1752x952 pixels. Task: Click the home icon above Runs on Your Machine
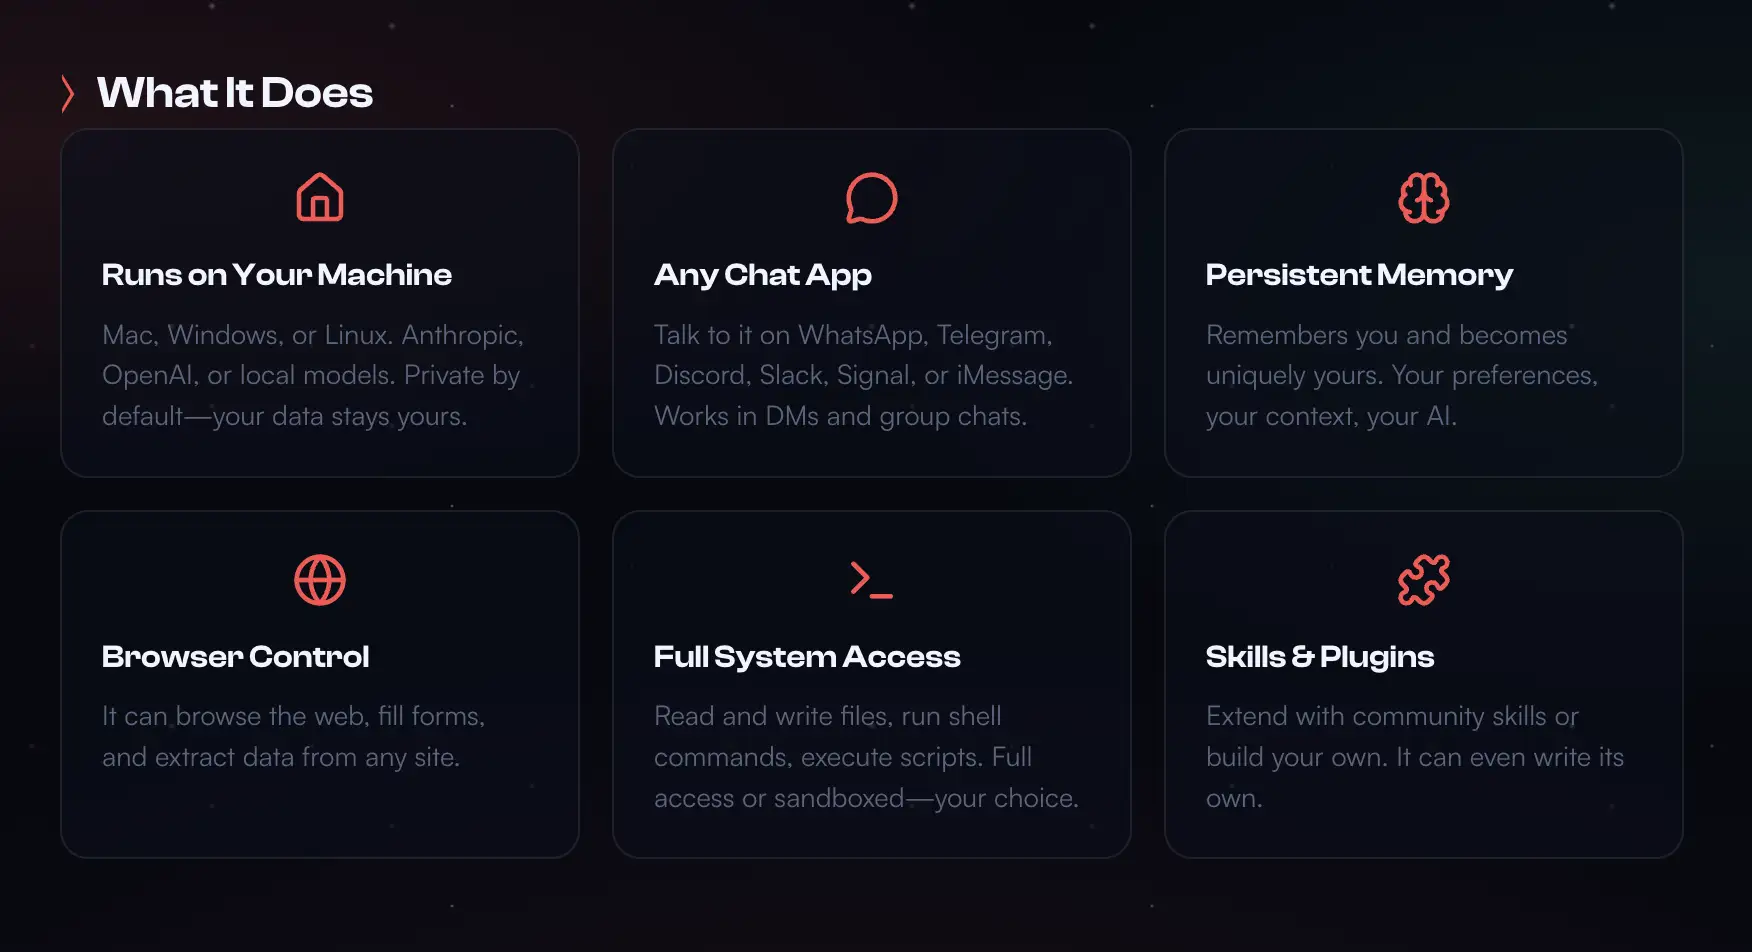320,197
